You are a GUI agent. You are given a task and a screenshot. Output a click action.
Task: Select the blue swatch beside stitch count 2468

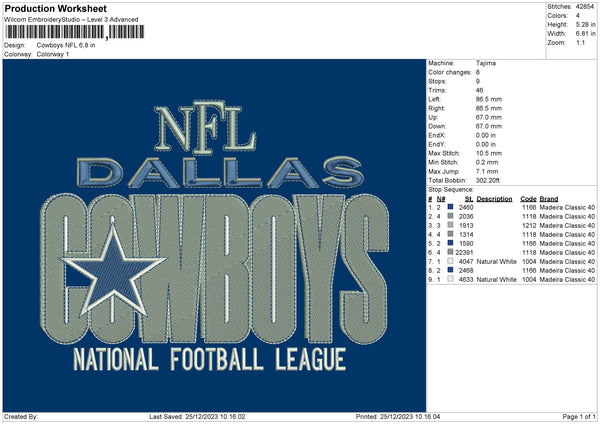coord(450,270)
